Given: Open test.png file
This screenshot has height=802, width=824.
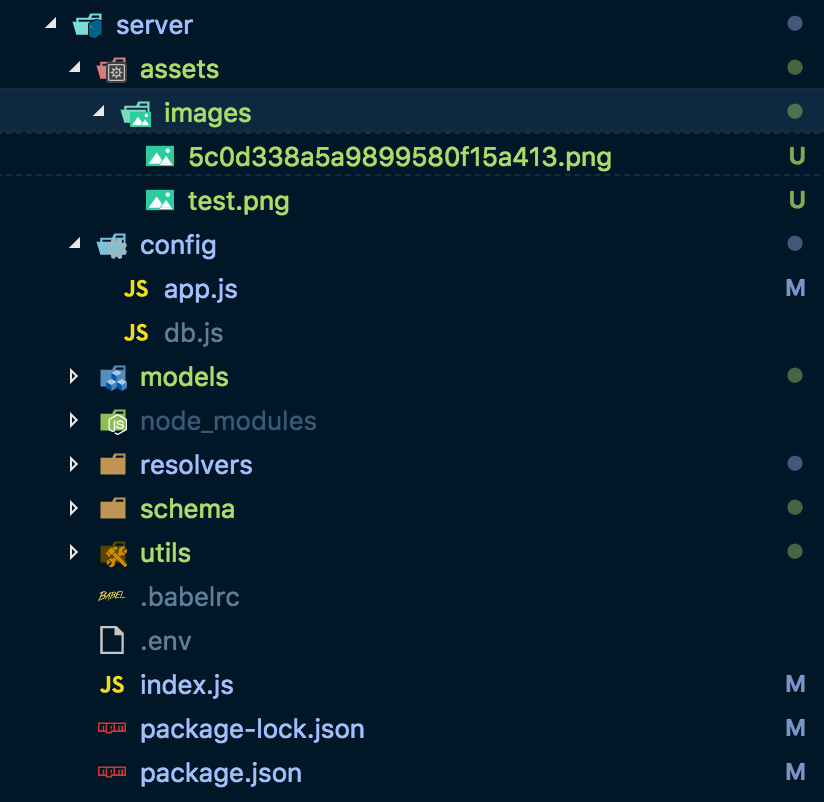Looking at the screenshot, I should tap(238, 201).
